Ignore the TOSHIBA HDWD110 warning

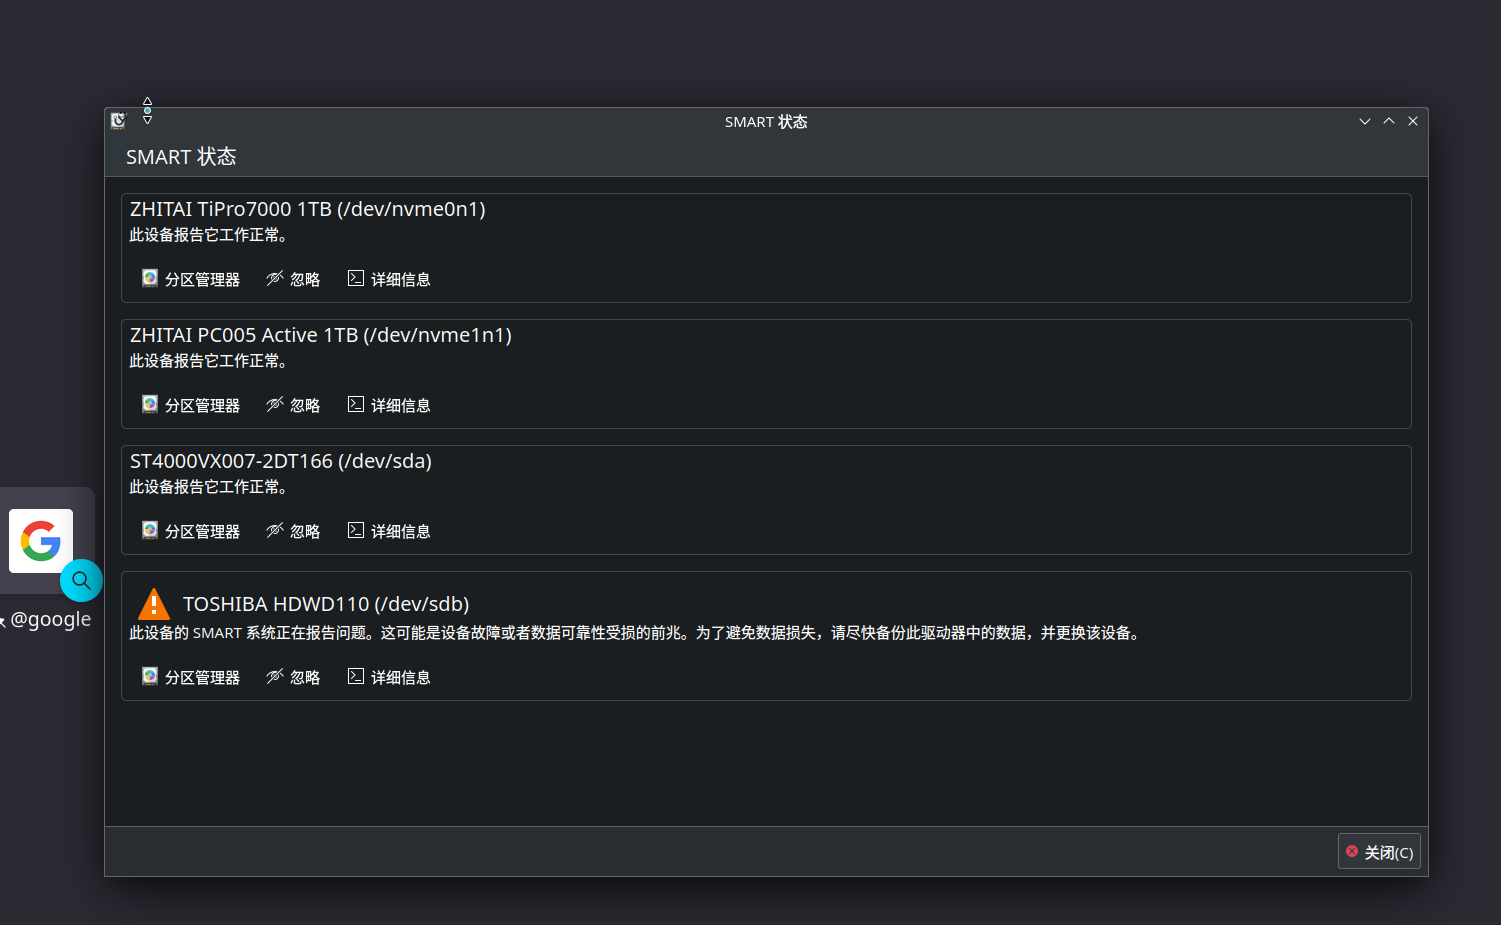coord(293,677)
